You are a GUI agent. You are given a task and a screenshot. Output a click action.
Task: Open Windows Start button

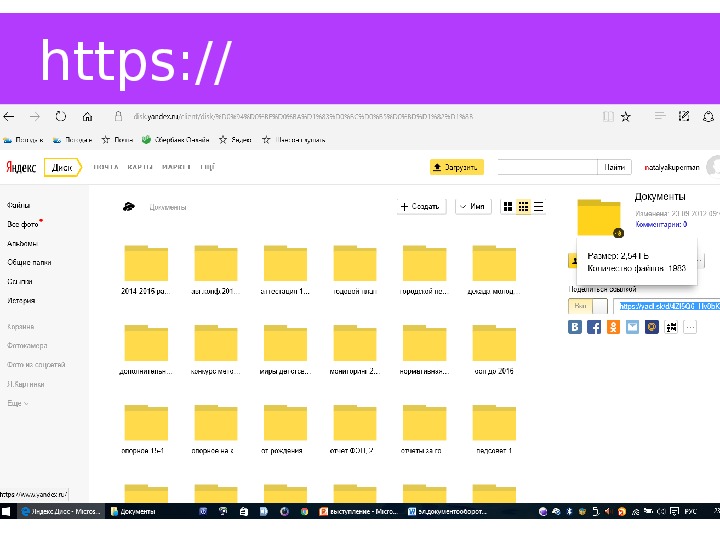(6, 511)
